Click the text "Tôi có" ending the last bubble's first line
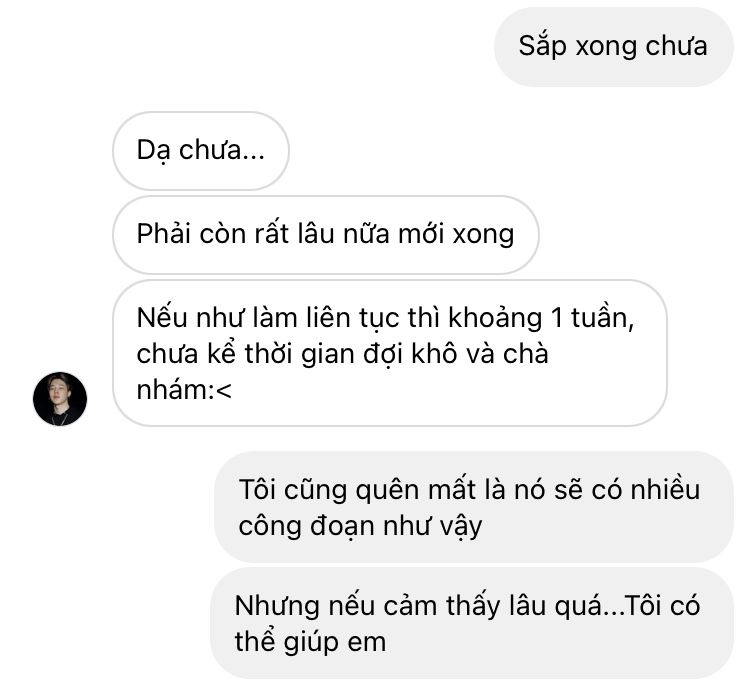 click(662, 606)
